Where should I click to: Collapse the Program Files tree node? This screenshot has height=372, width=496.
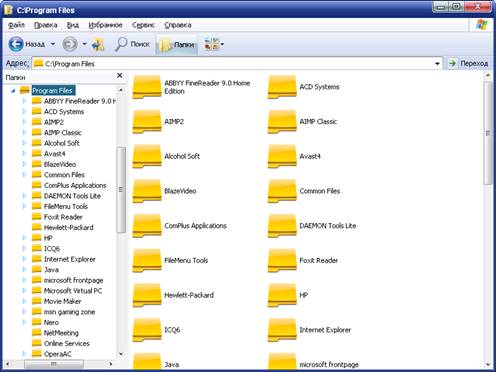(x=13, y=90)
